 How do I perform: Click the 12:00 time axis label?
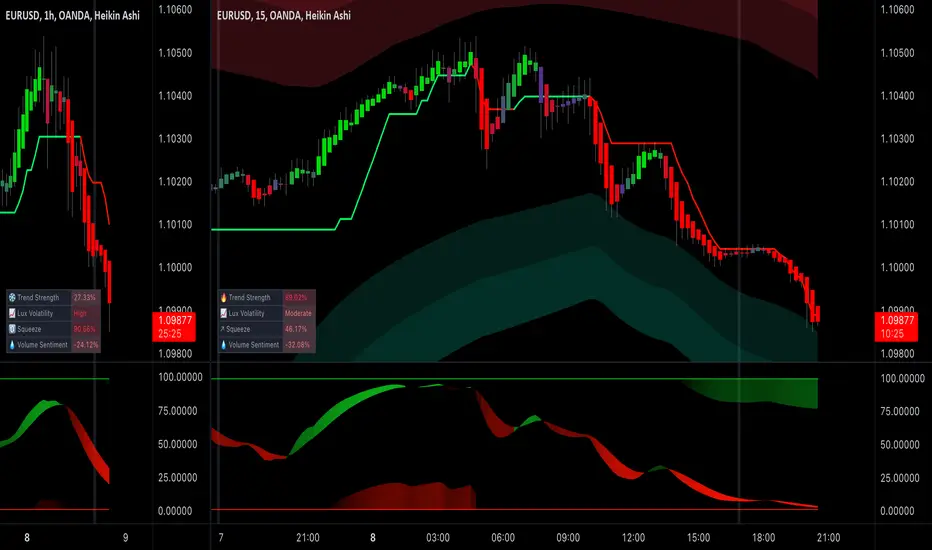click(633, 538)
